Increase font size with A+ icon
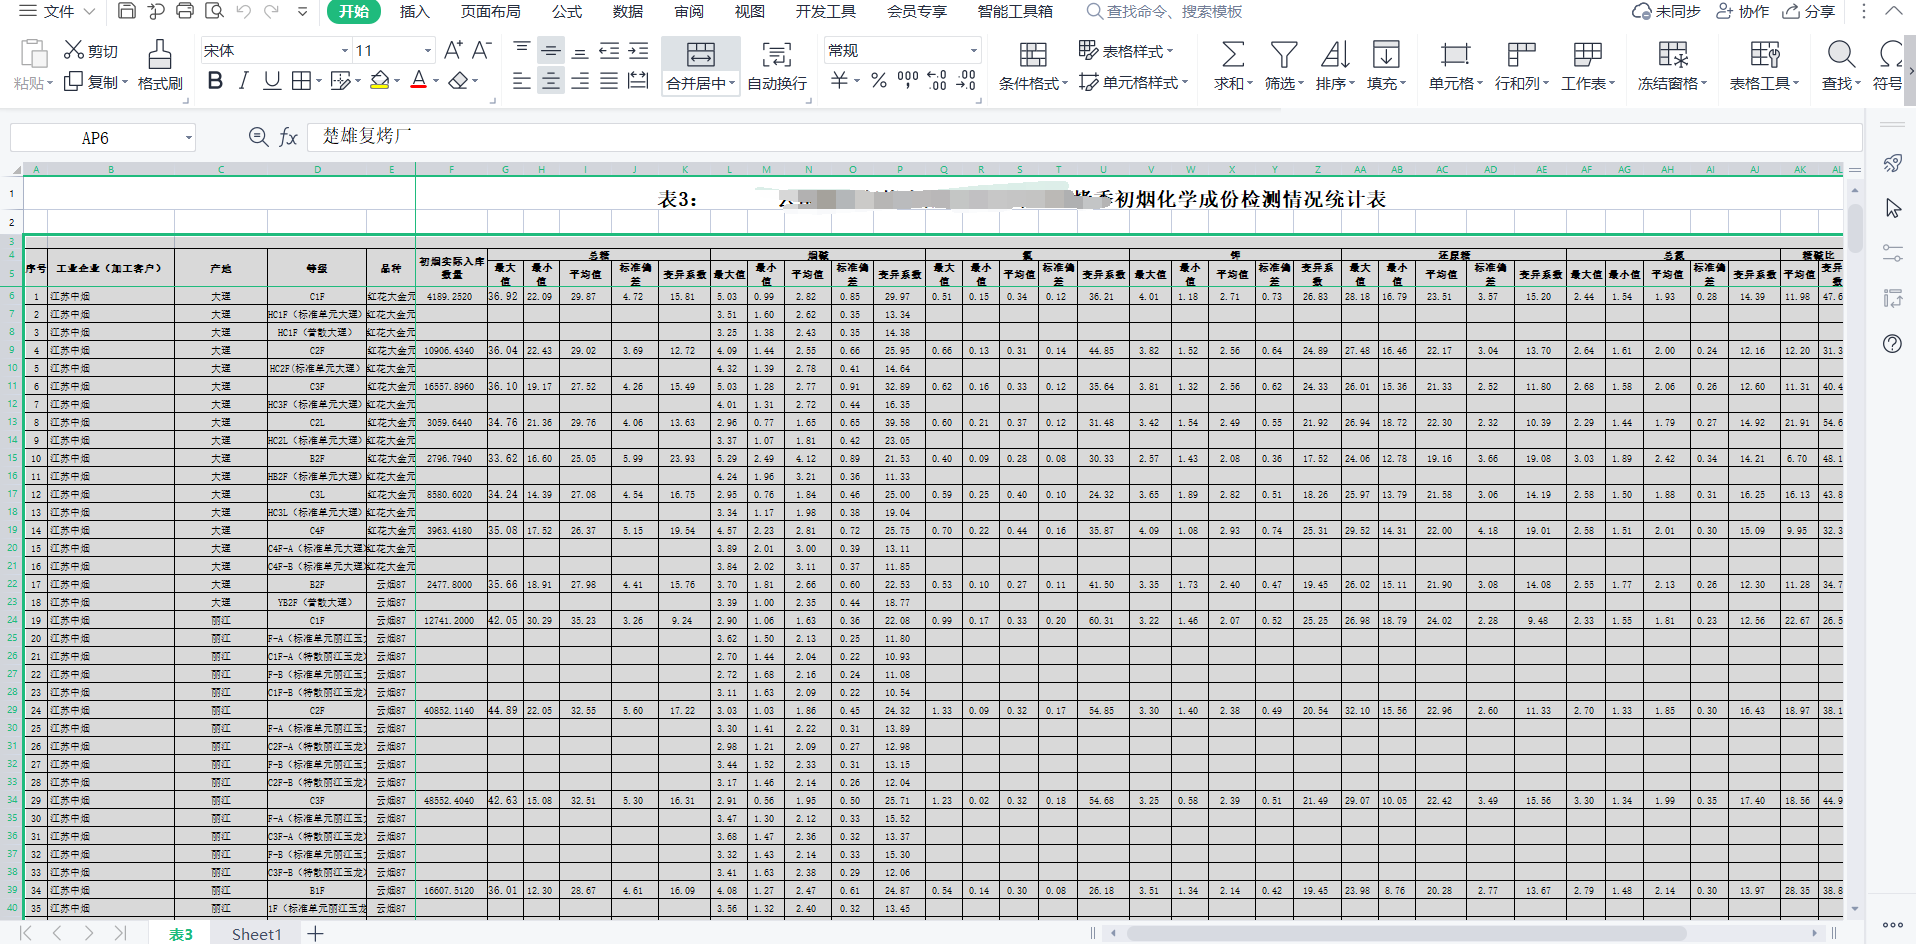 tap(453, 50)
